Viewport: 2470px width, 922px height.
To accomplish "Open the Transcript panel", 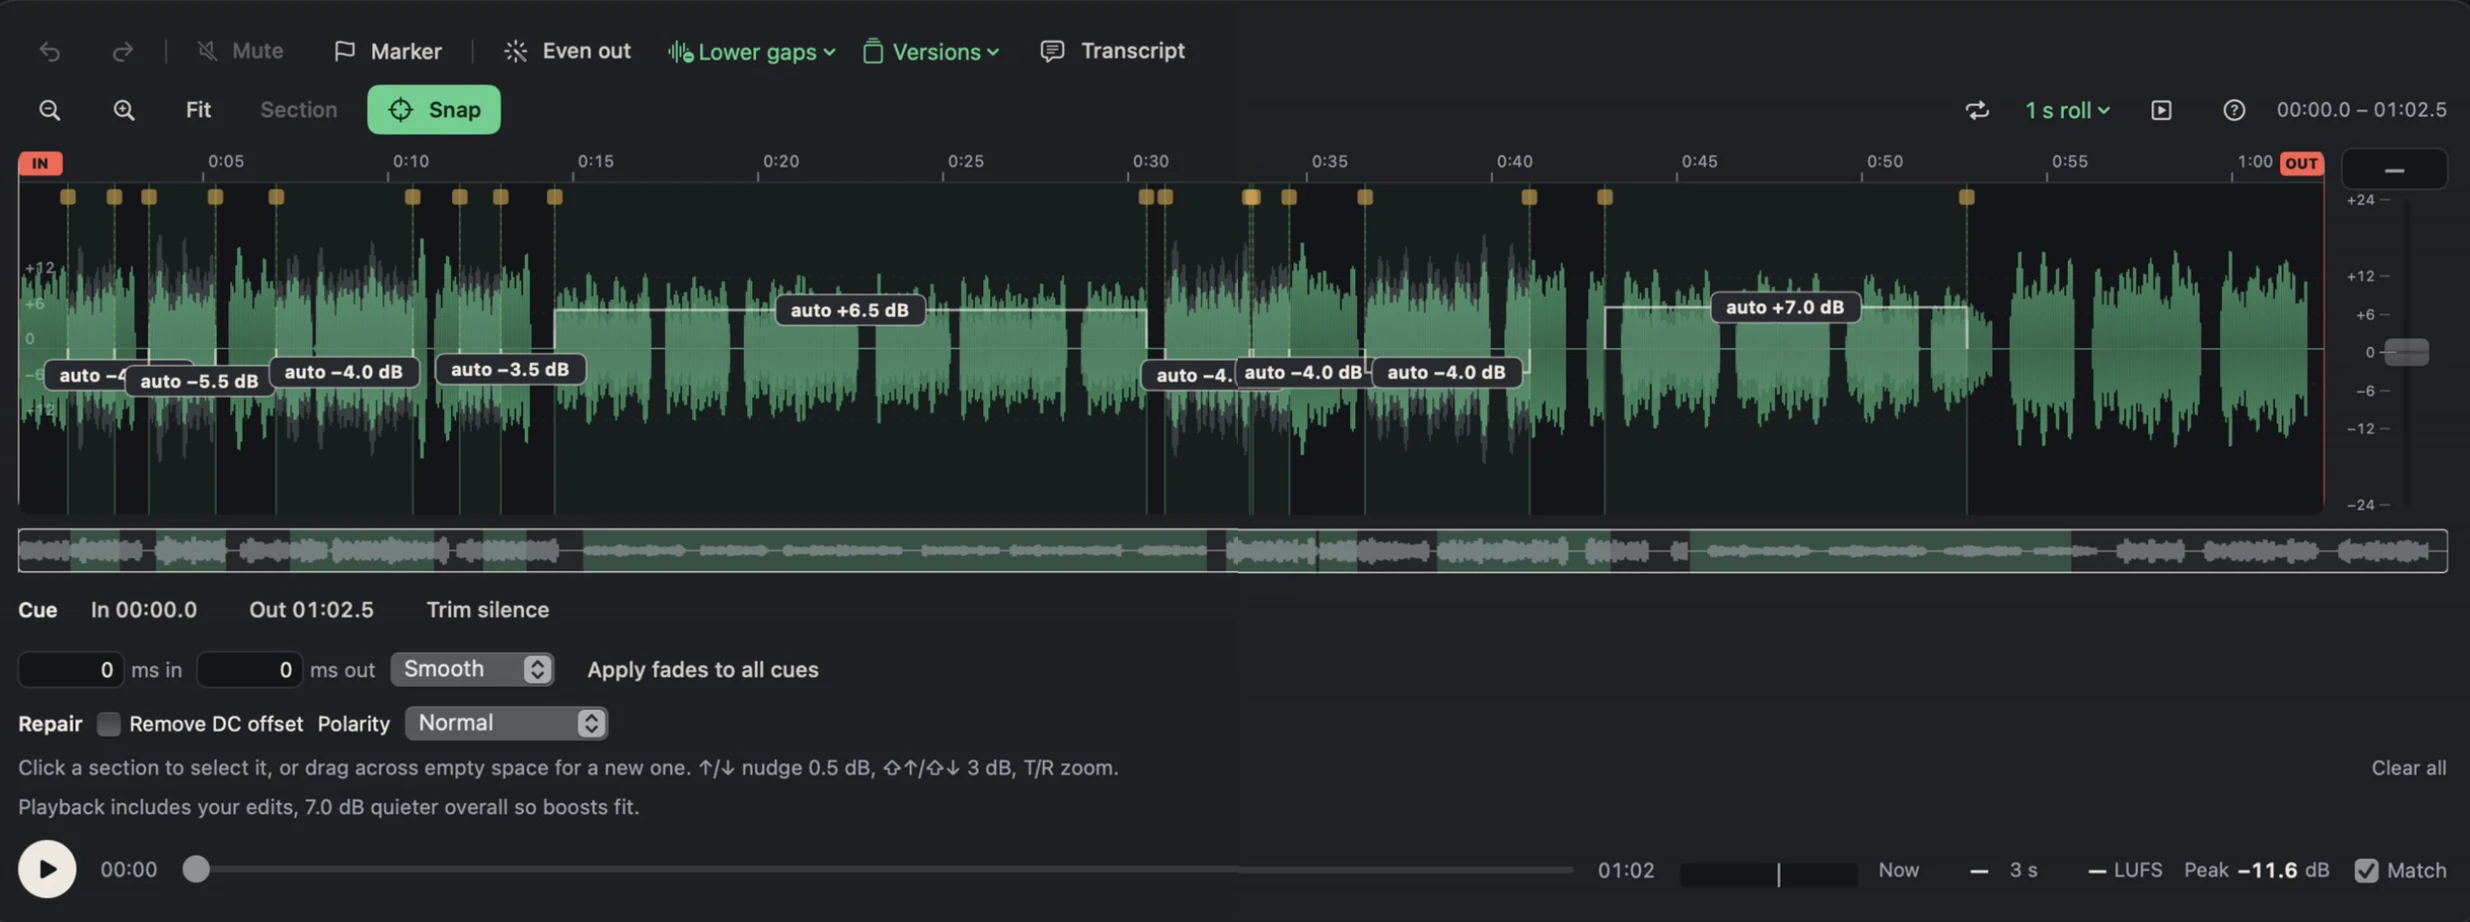I will tap(1112, 51).
